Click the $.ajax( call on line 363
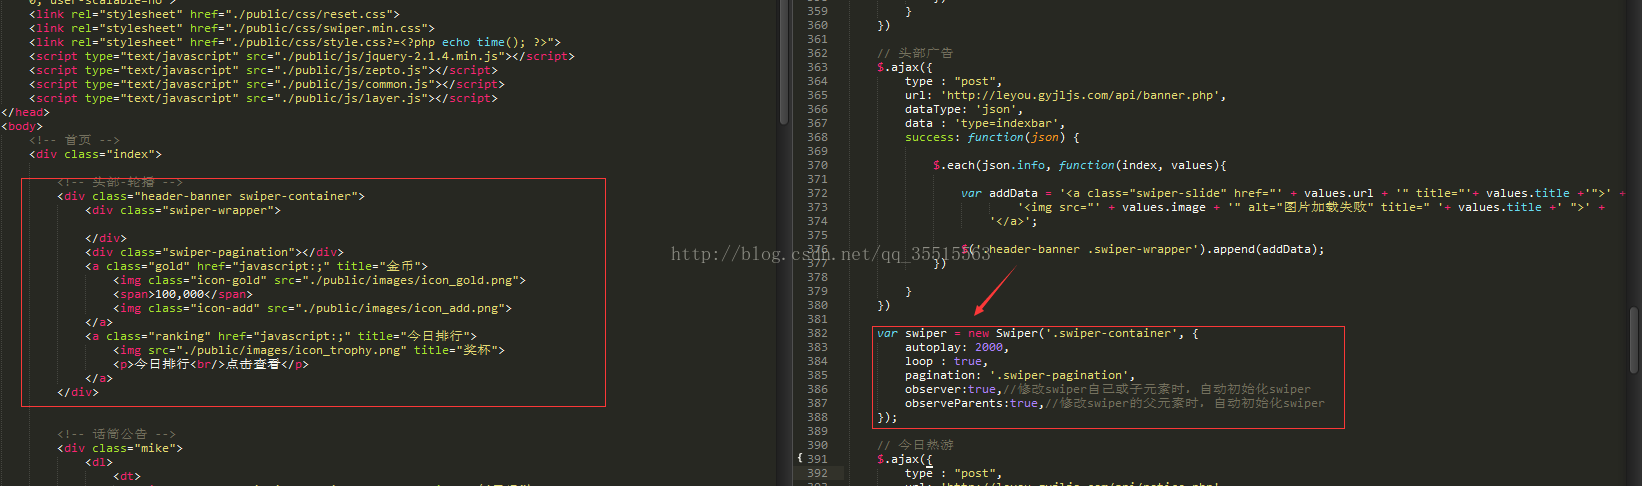 tap(905, 67)
